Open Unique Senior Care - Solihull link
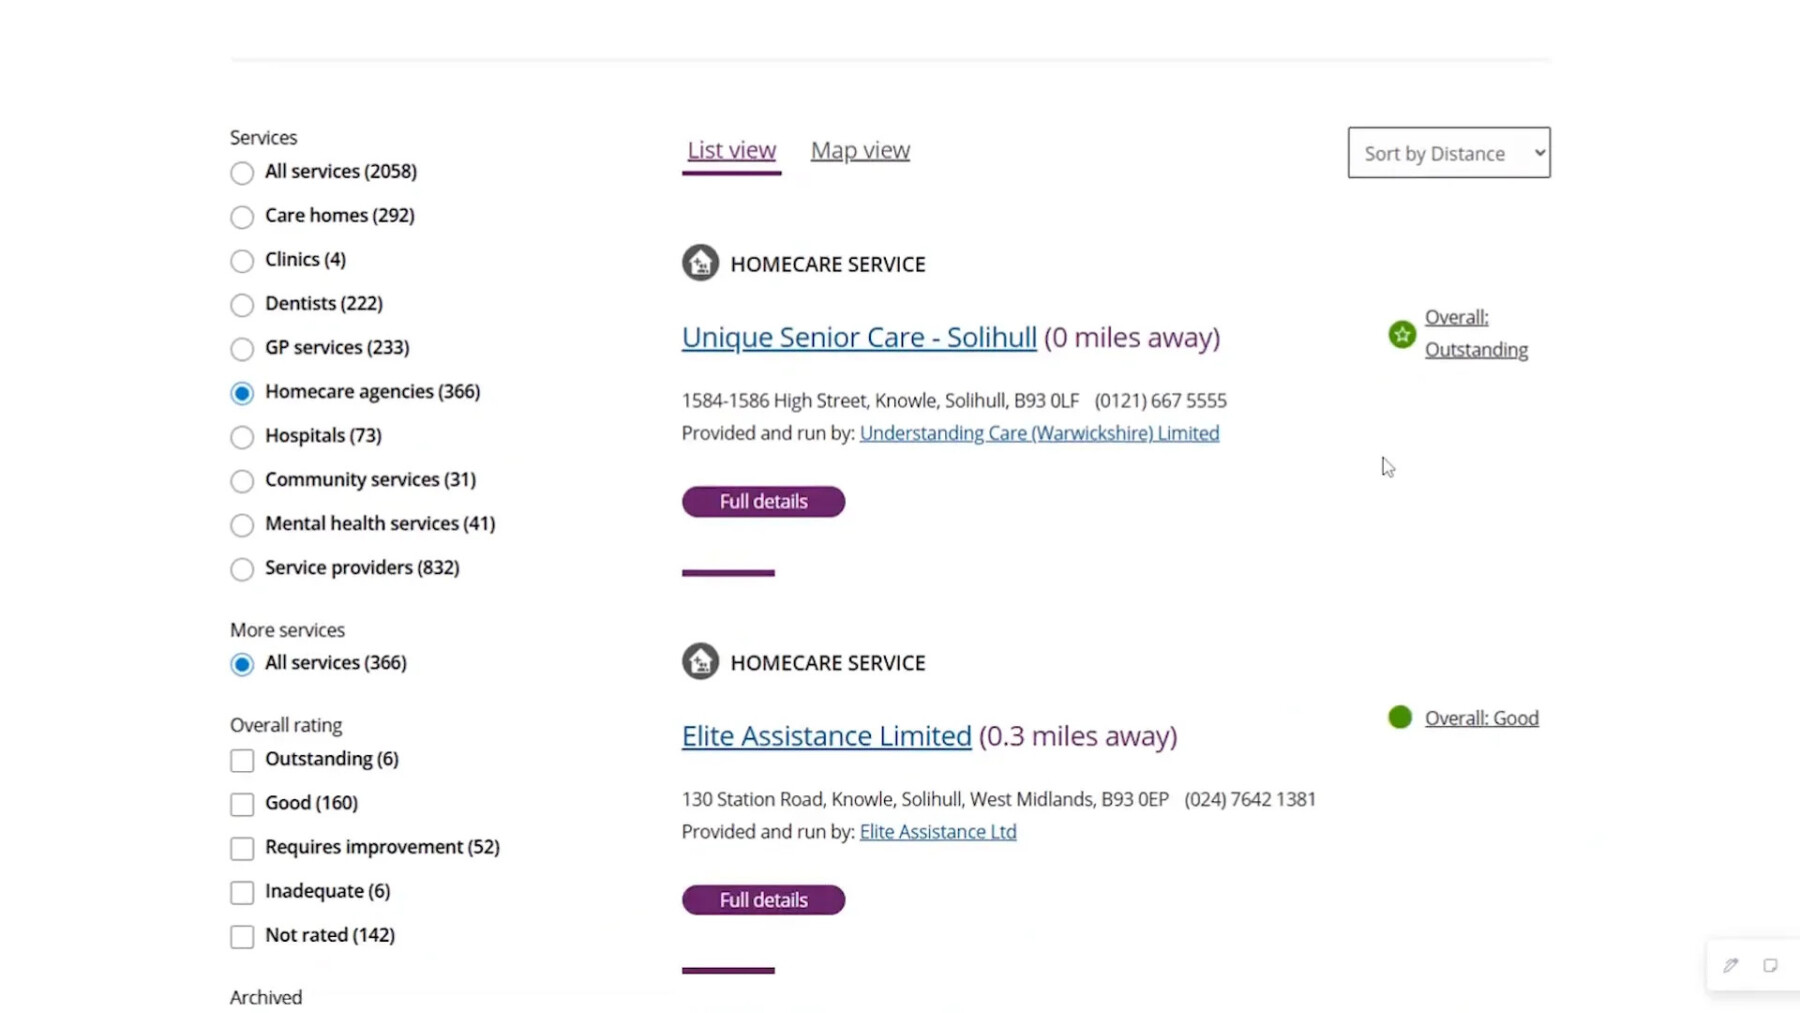This screenshot has height=1013, width=1800. pyautogui.click(x=859, y=337)
